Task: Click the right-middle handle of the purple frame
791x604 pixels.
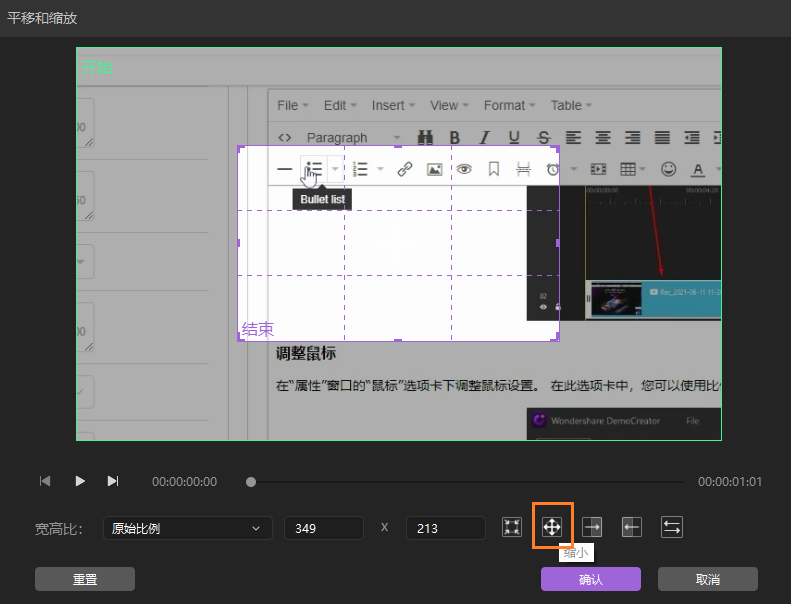Action: click(x=558, y=243)
